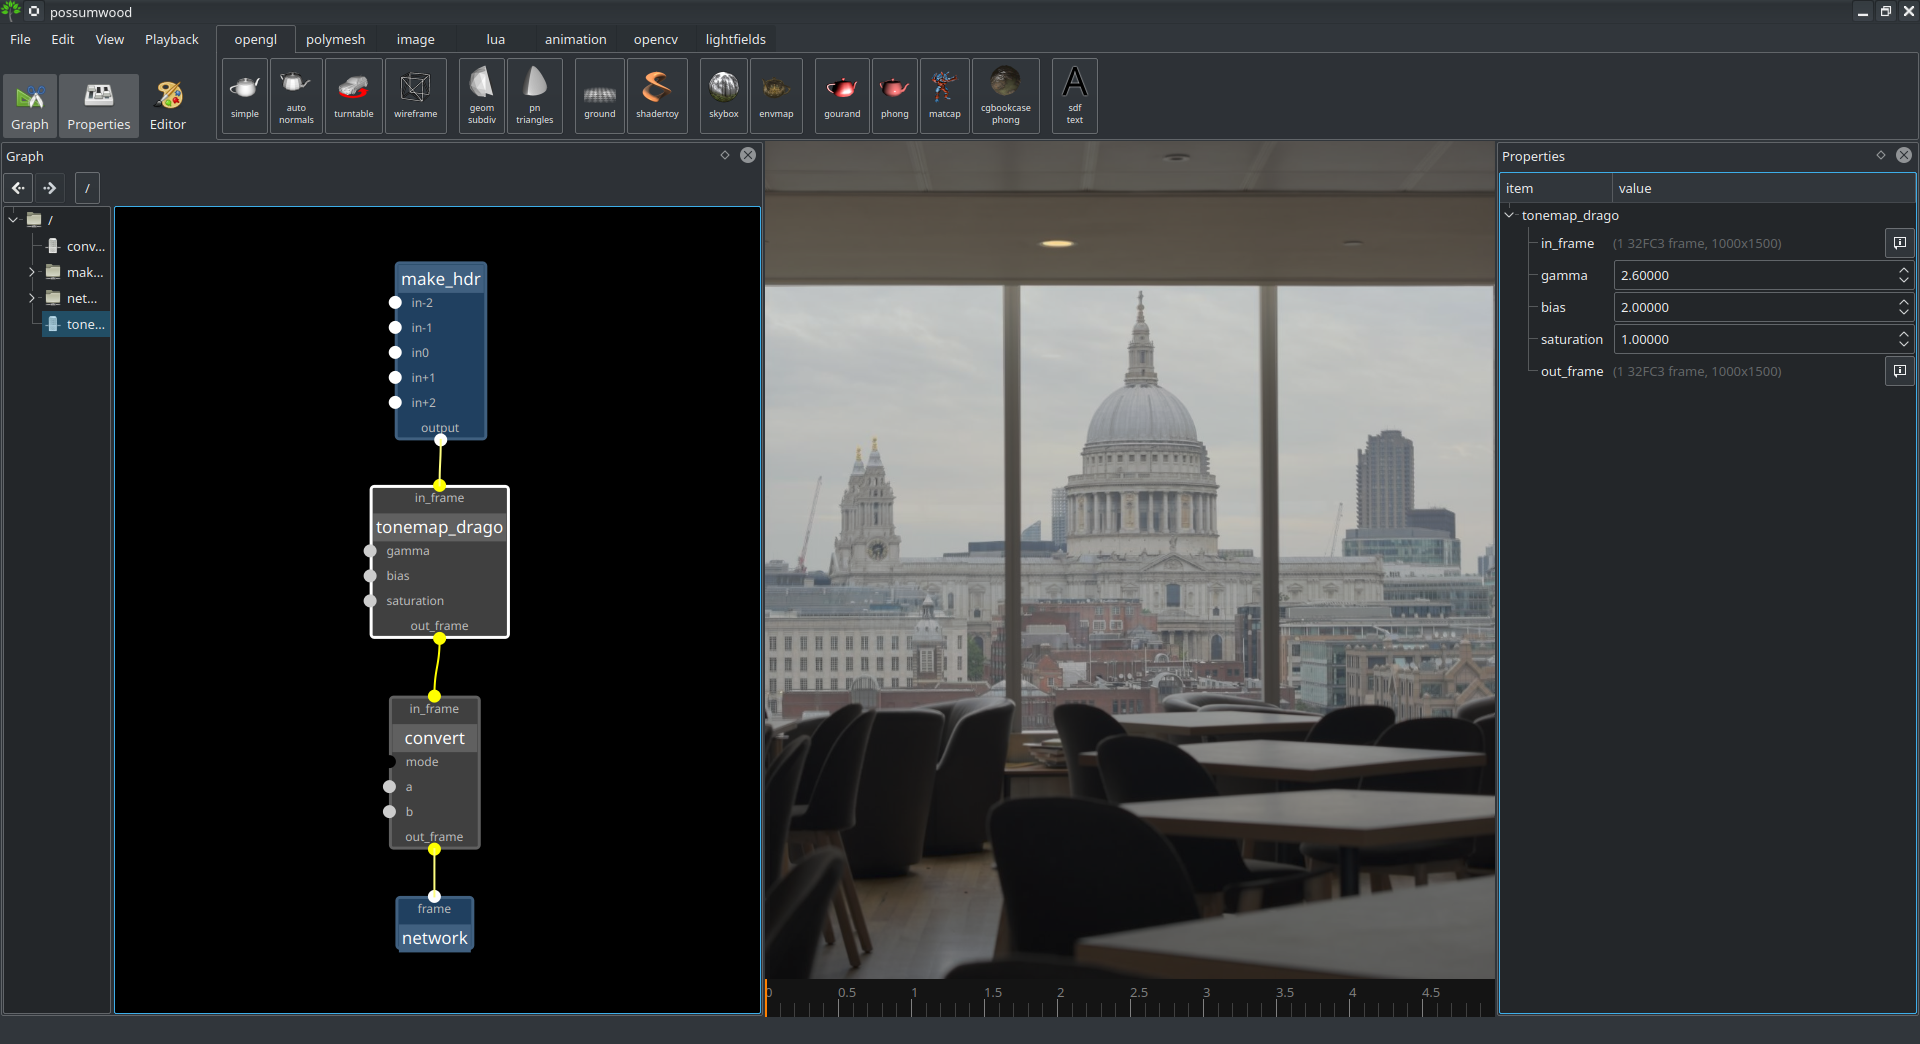Close the Properties panel
This screenshot has height=1044, width=1920.
coord(1904,155)
